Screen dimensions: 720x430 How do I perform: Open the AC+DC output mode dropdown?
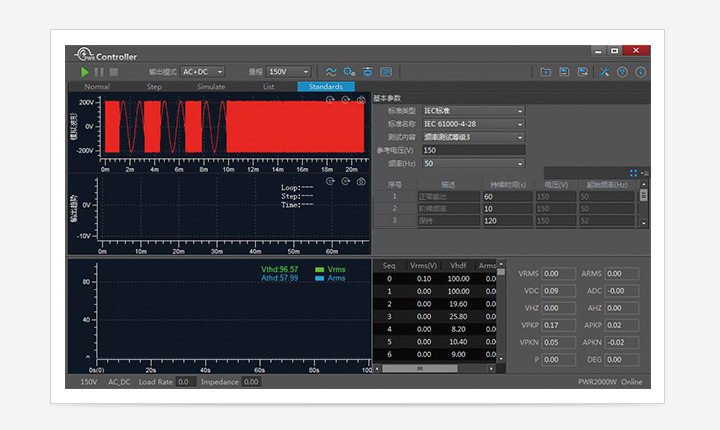pyautogui.click(x=202, y=72)
